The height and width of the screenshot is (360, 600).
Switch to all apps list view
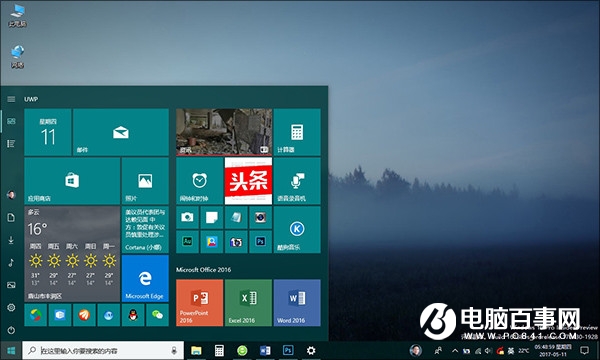(11, 143)
